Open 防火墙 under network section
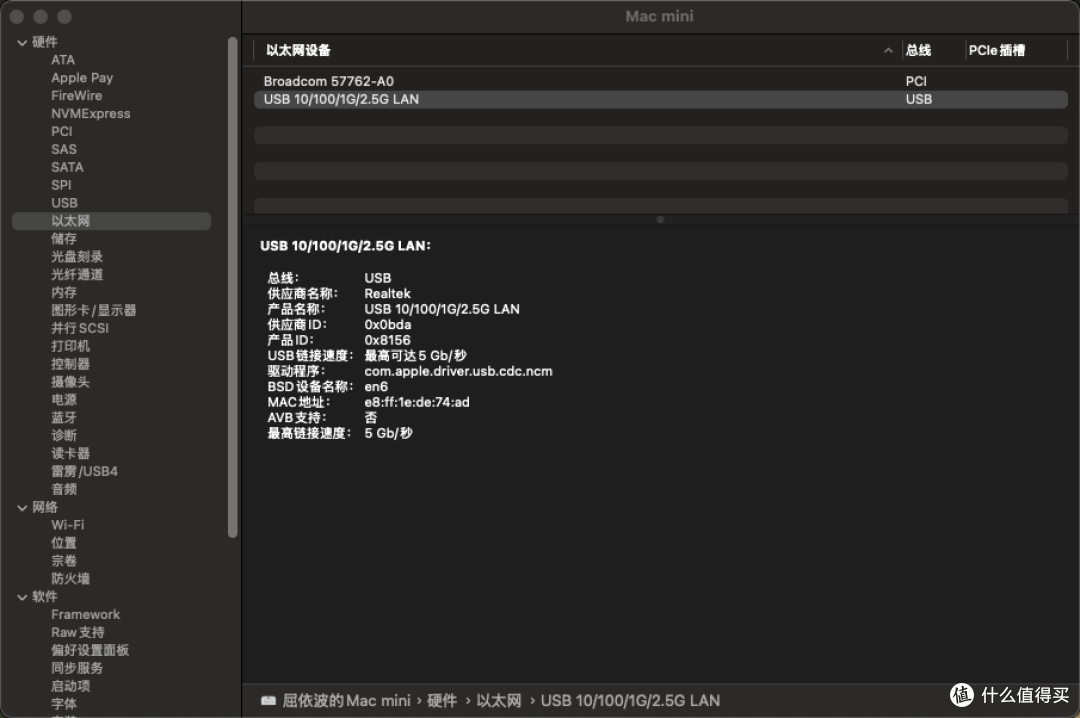This screenshot has height=718, width=1080. (70, 579)
